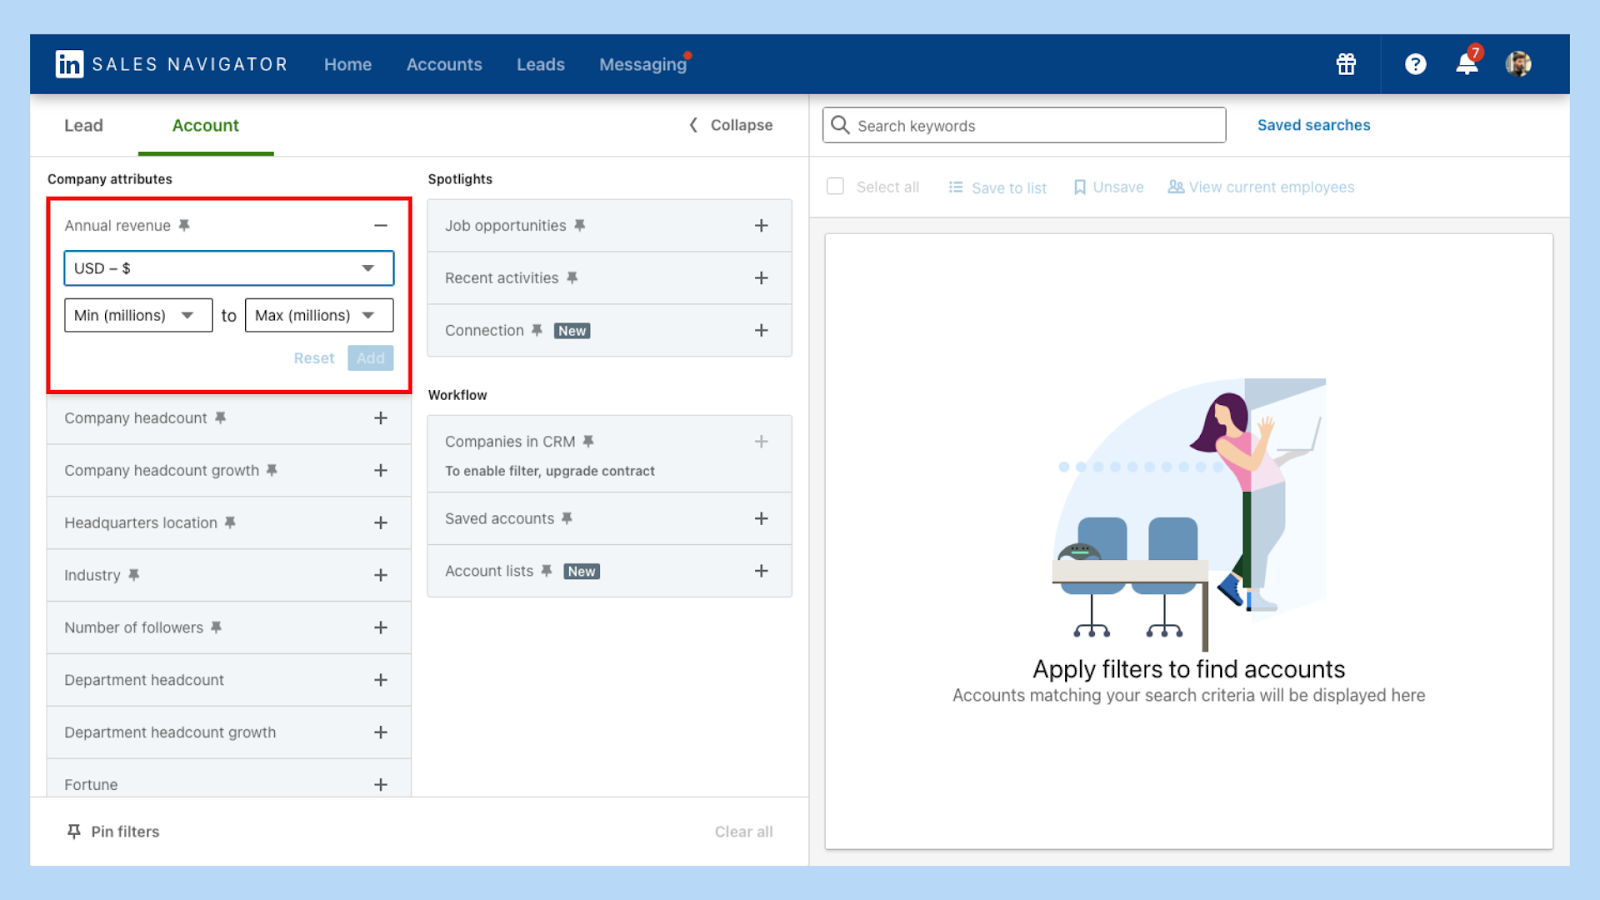The image size is (1600, 900).
Task: Open the notifications bell icon
Action: tap(1467, 64)
